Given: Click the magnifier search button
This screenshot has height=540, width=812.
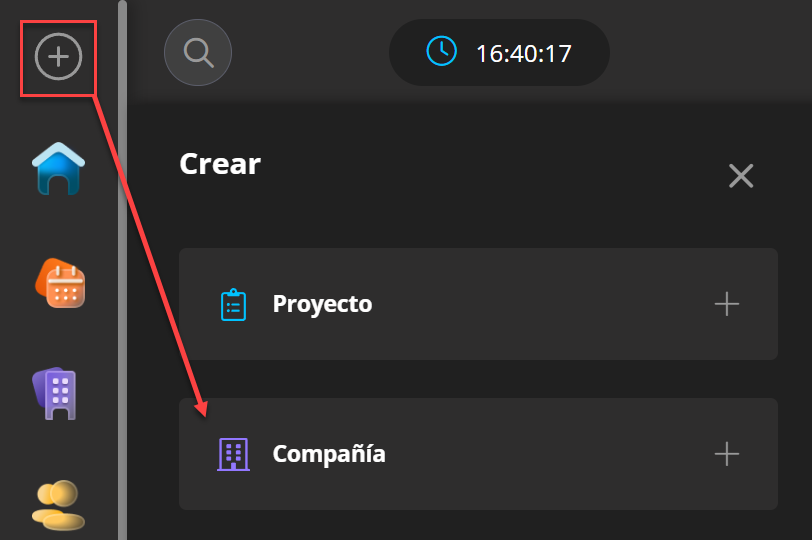Looking at the screenshot, I should point(198,53).
